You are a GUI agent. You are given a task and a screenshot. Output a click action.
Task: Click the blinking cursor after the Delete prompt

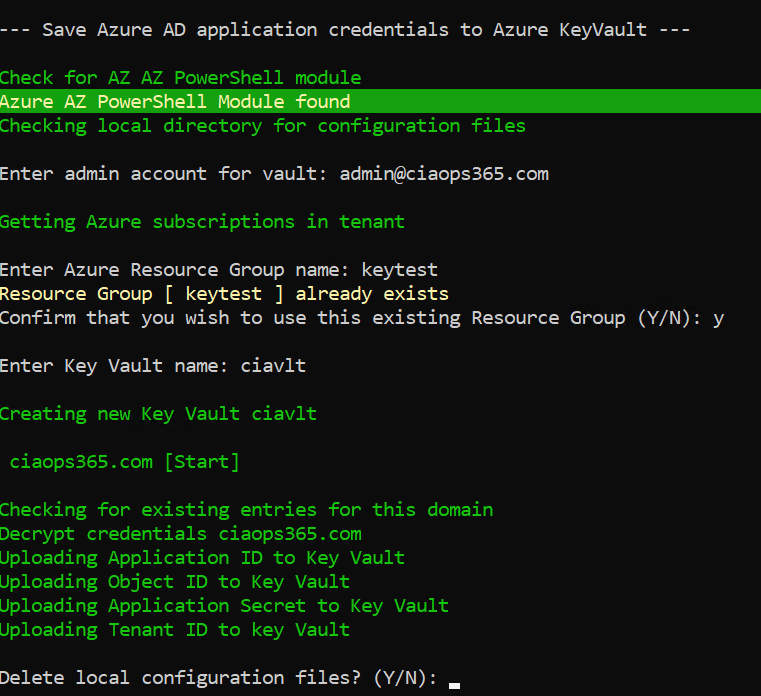(454, 684)
